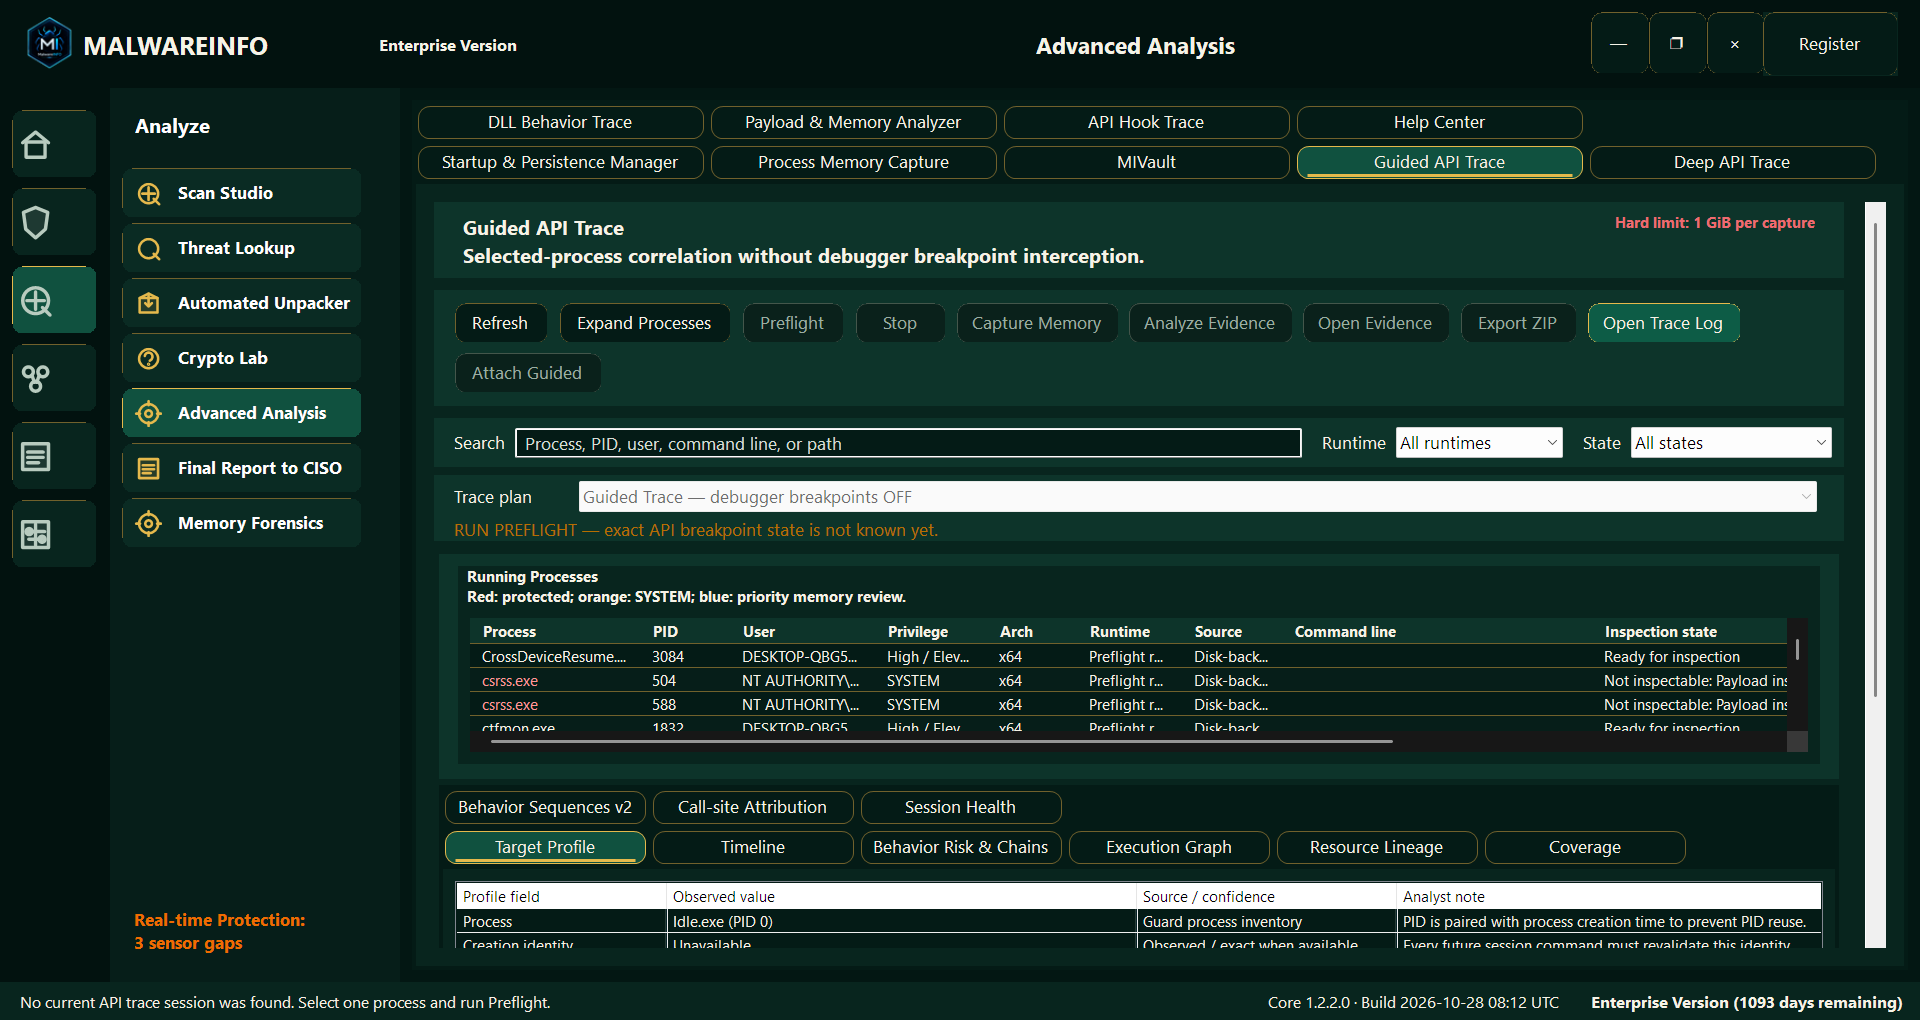Open the Runtime All runtimes dropdown

pyautogui.click(x=1479, y=443)
